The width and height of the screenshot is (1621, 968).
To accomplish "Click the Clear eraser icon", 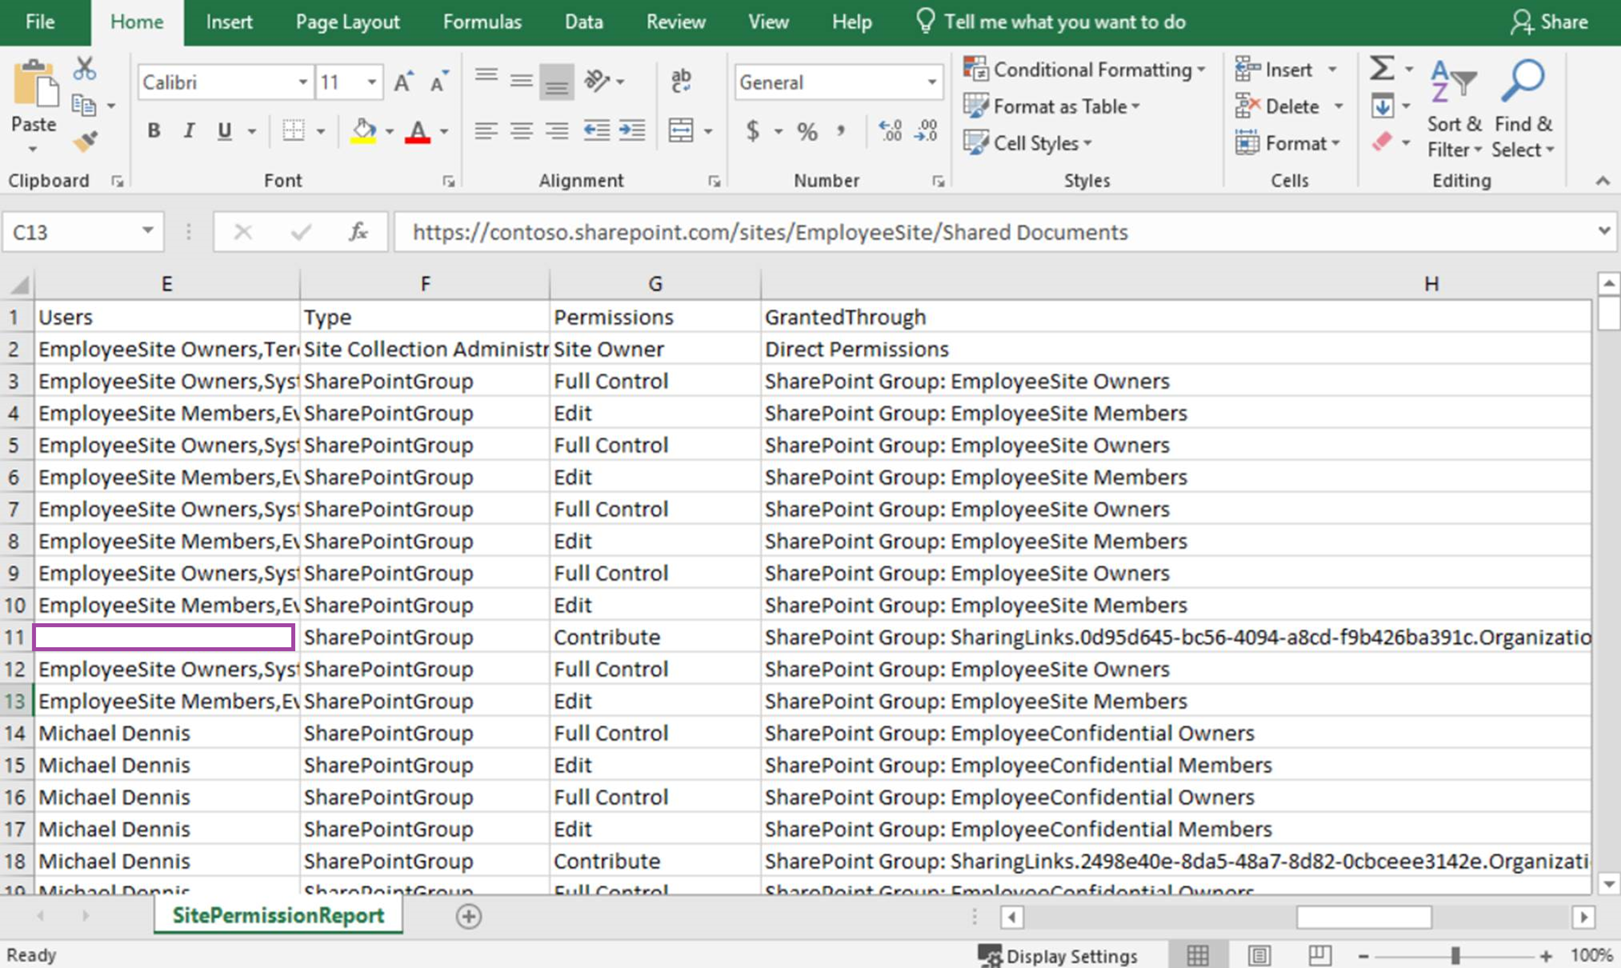I will pos(1382,142).
